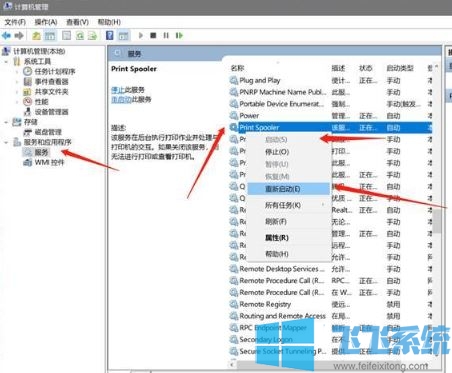Collapse the 存储 tree node

pos(6,122)
